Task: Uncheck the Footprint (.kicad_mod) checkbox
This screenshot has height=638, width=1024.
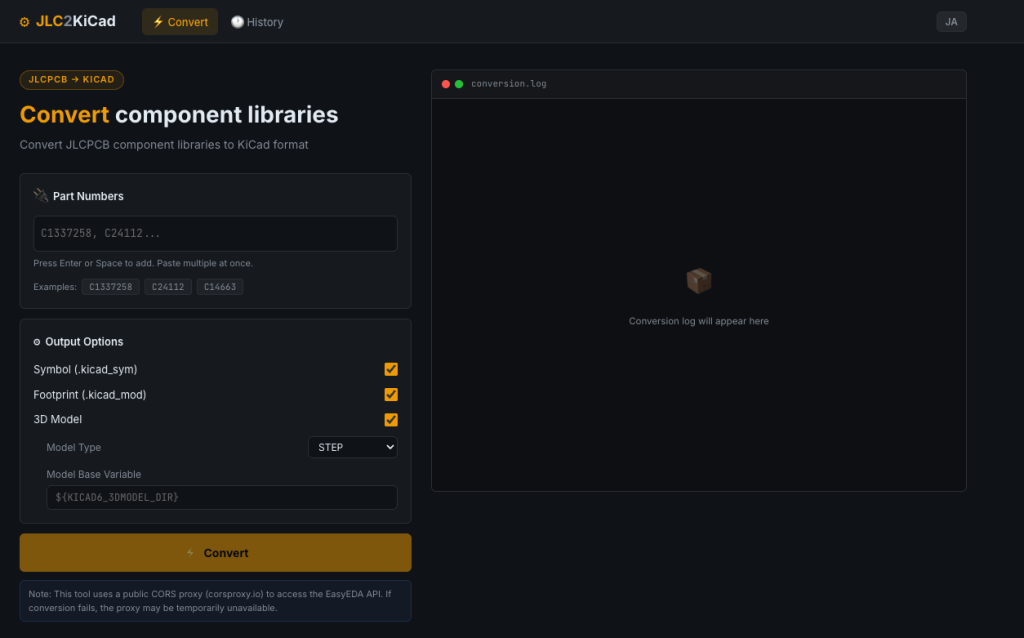Action: click(x=391, y=394)
